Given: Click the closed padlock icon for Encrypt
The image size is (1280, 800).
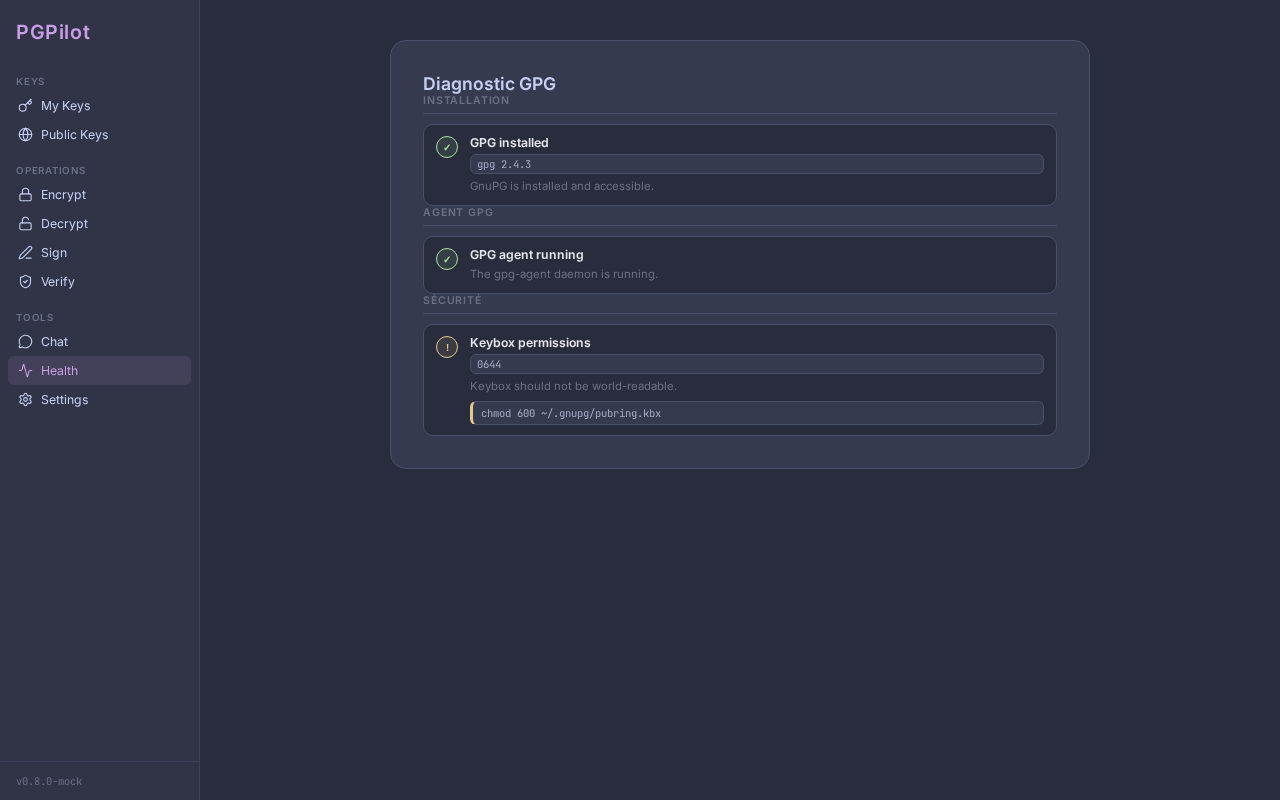Looking at the screenshot, I should [25, 195].
